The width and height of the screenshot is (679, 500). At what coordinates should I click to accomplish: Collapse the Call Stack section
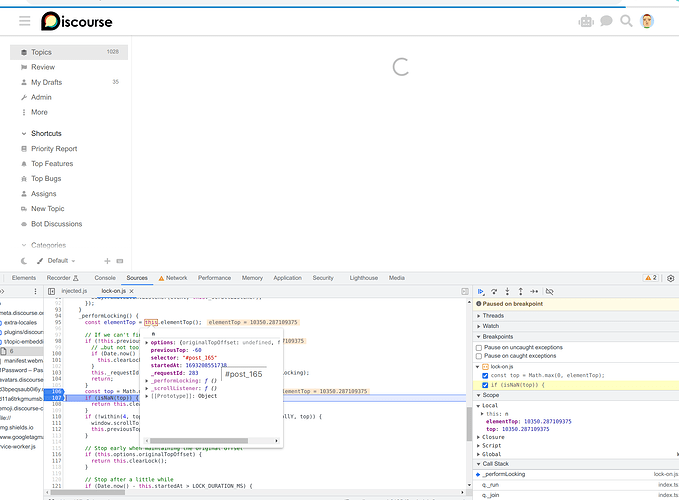(495, 464)
